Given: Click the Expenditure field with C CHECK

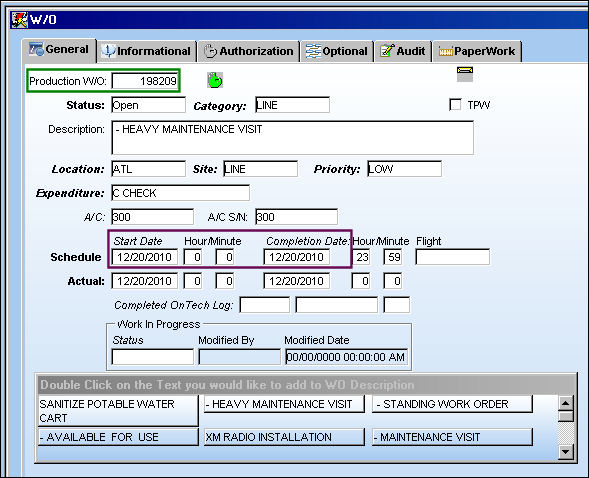Looking at the screenshot, I should click(180, 193).
